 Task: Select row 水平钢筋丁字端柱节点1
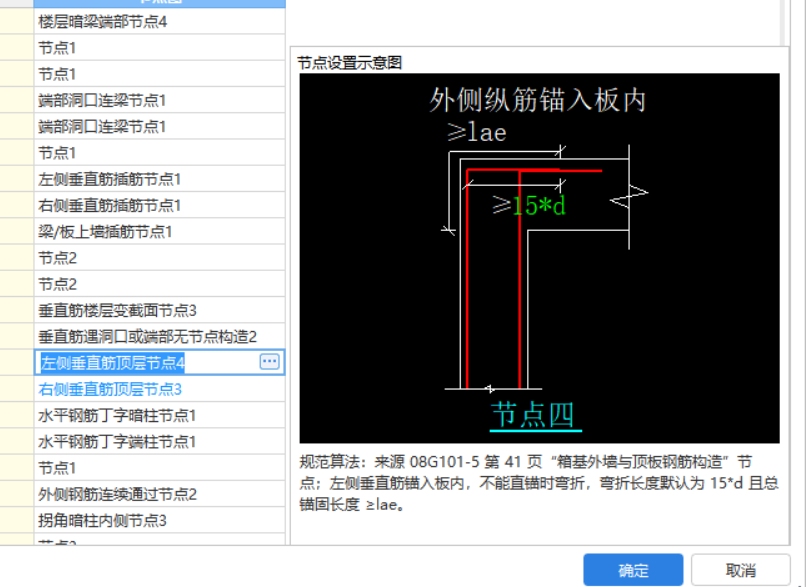[x=159, y=441]
